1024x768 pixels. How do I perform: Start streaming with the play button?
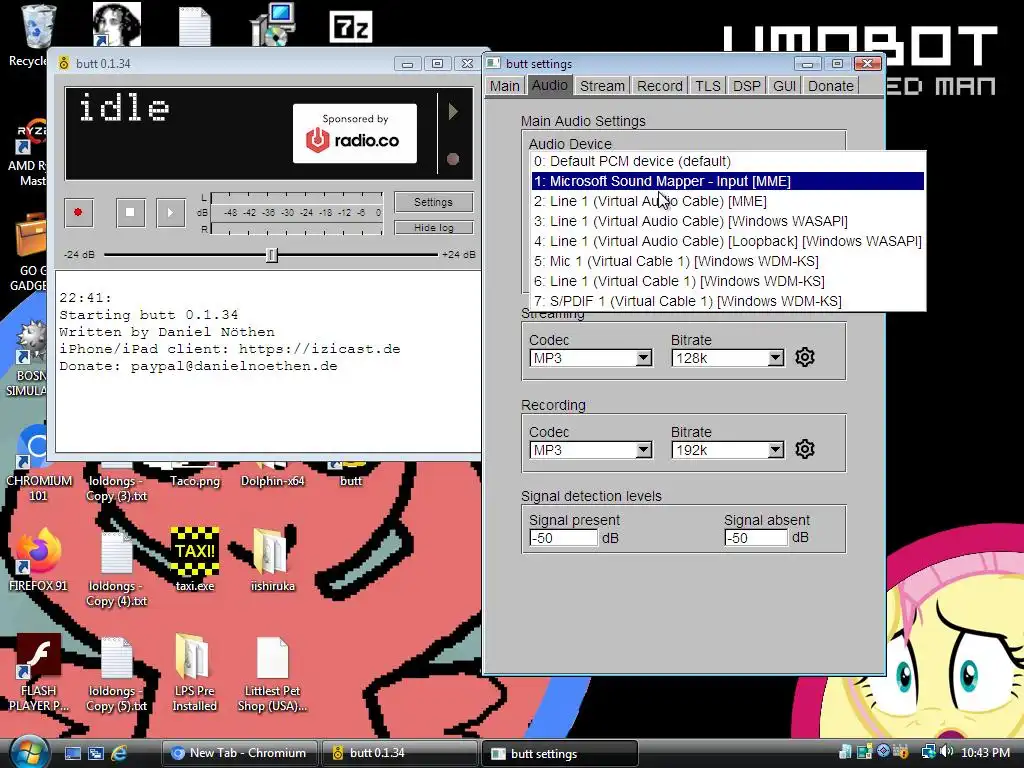click(x=170, y=213)
